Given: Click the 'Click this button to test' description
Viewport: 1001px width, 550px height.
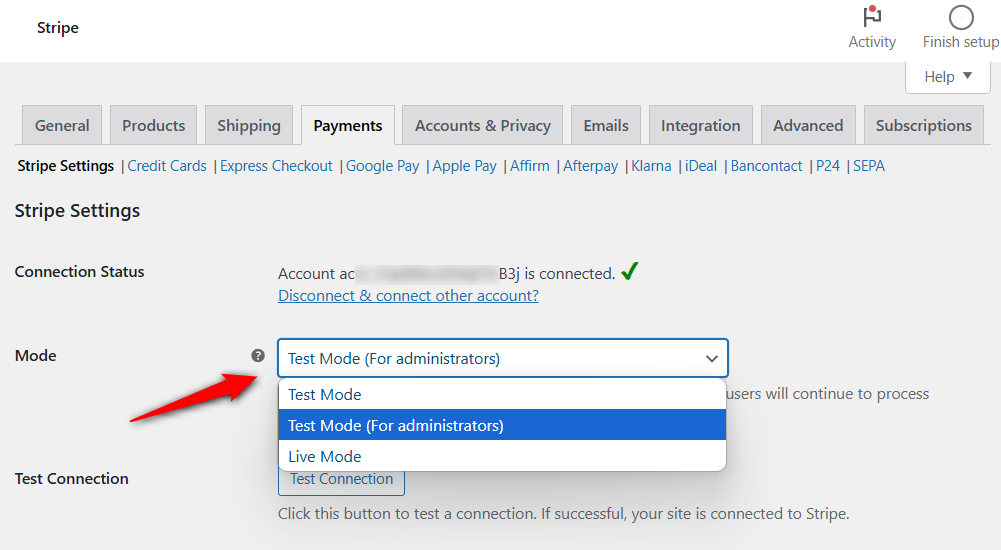Looking at the screenshot, I should tap(564, 514).
